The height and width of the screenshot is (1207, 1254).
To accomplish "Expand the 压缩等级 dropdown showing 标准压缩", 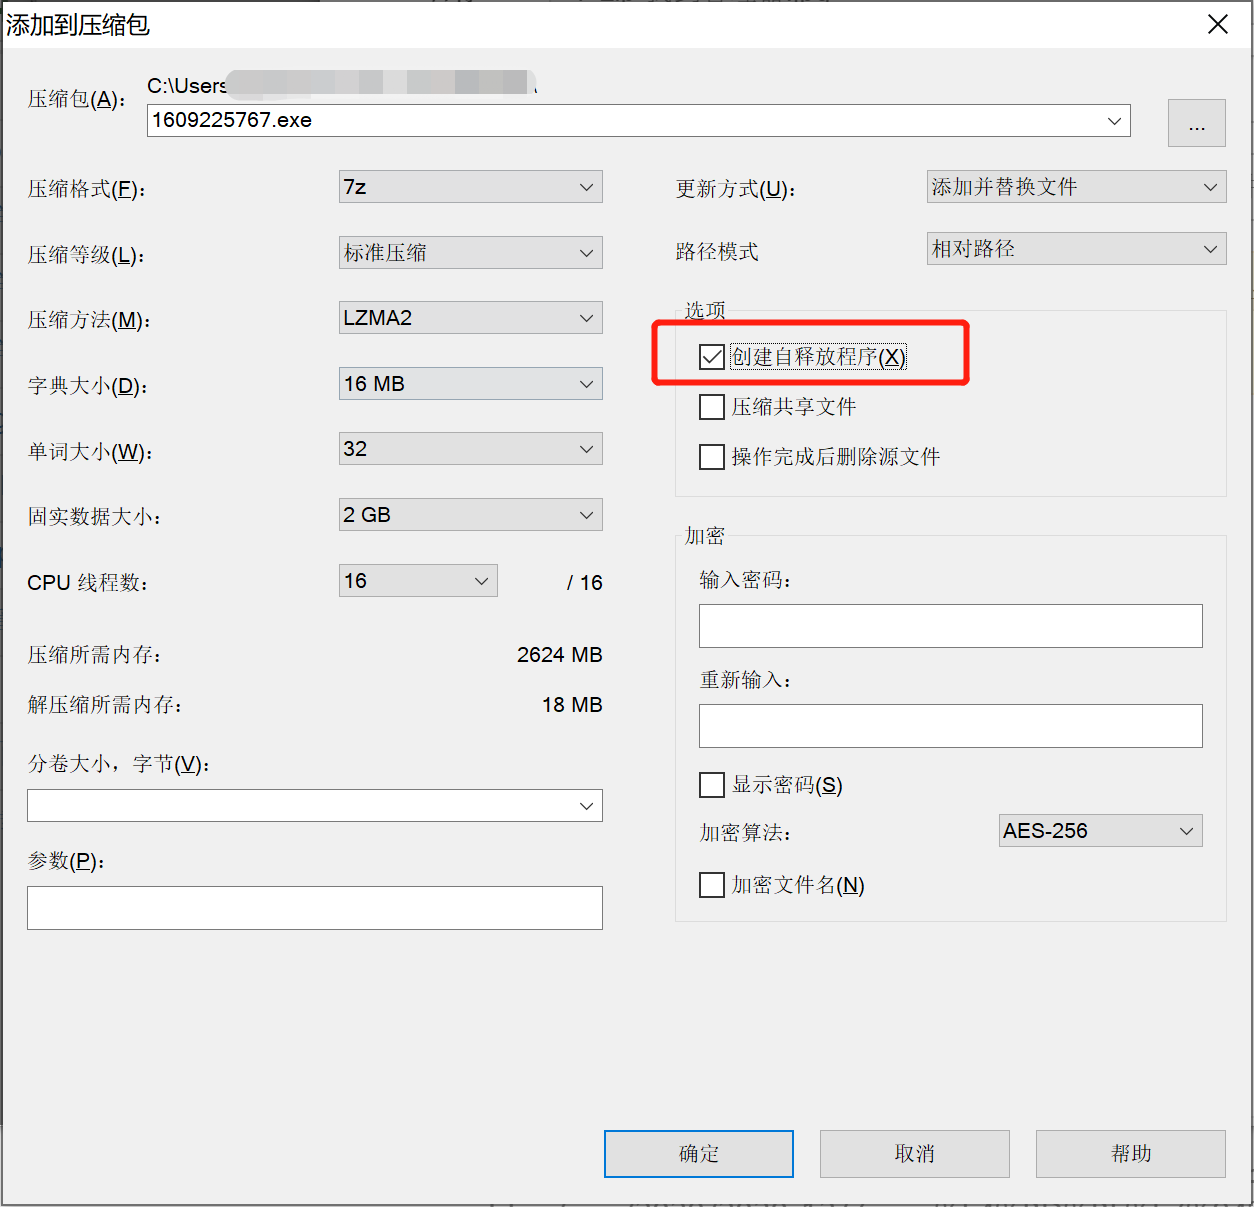I will (x=470, y=253).
